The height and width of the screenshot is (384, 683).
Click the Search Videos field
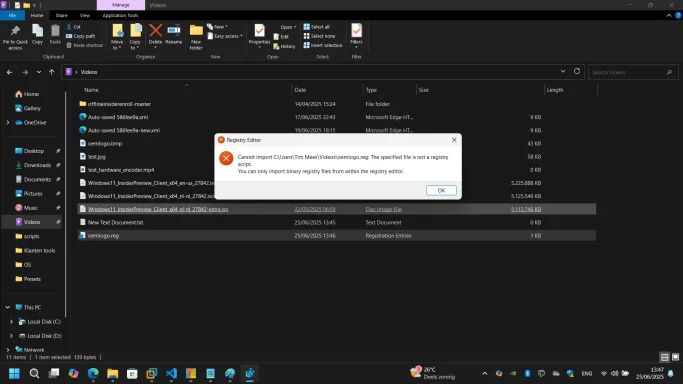click(x=633, y=72)
